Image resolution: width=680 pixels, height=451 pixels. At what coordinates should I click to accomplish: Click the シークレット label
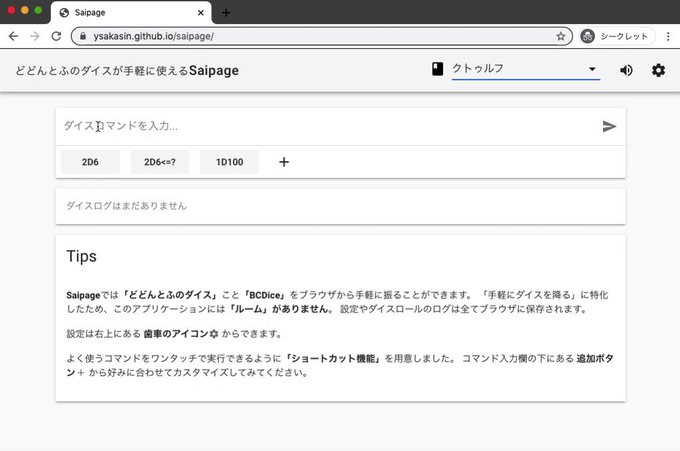pos(624,36)
